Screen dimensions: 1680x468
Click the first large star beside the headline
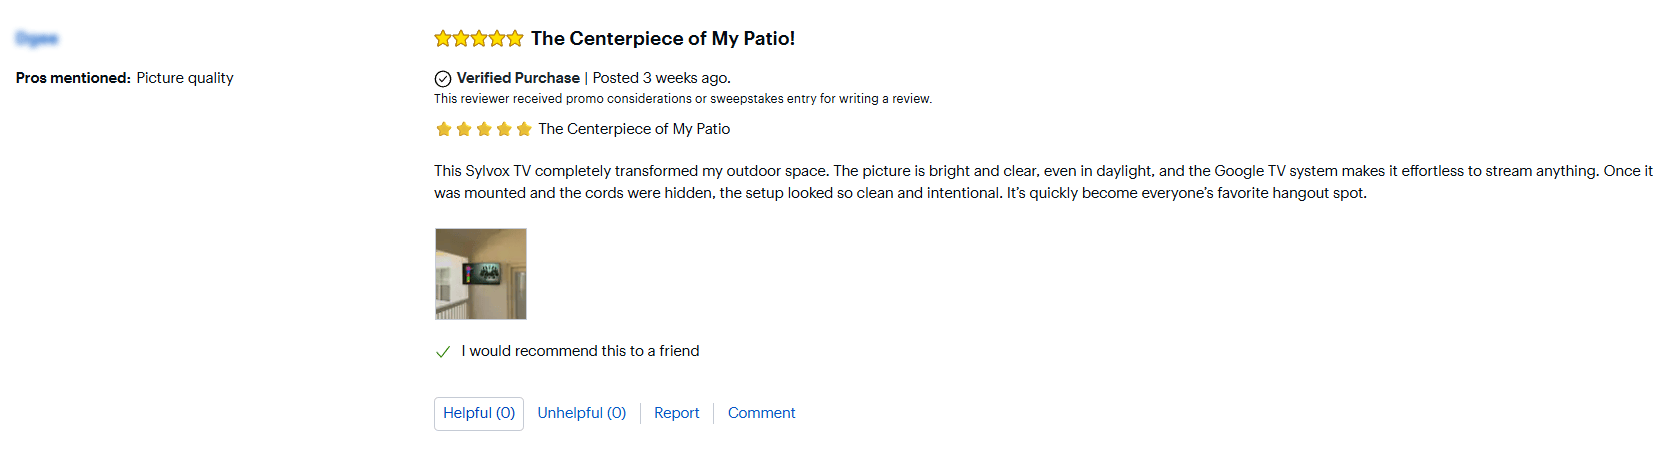coord(443,39)
